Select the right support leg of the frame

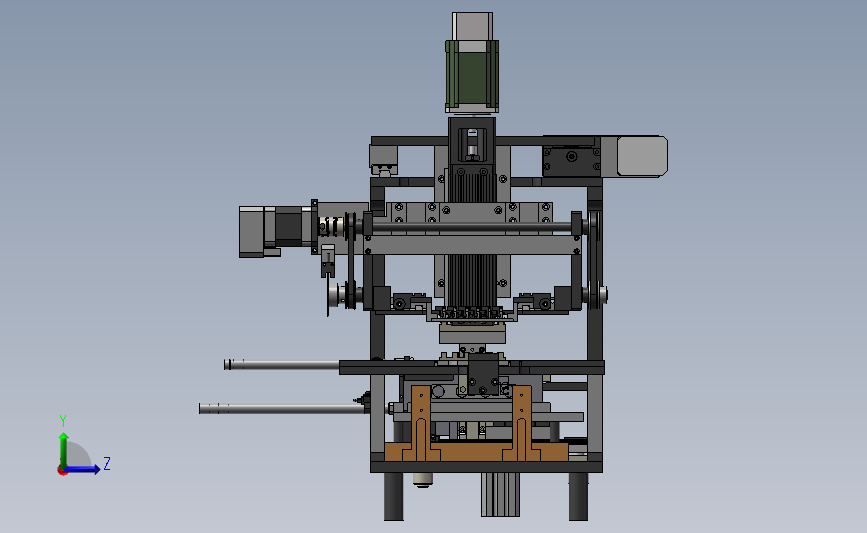(578, 496)
